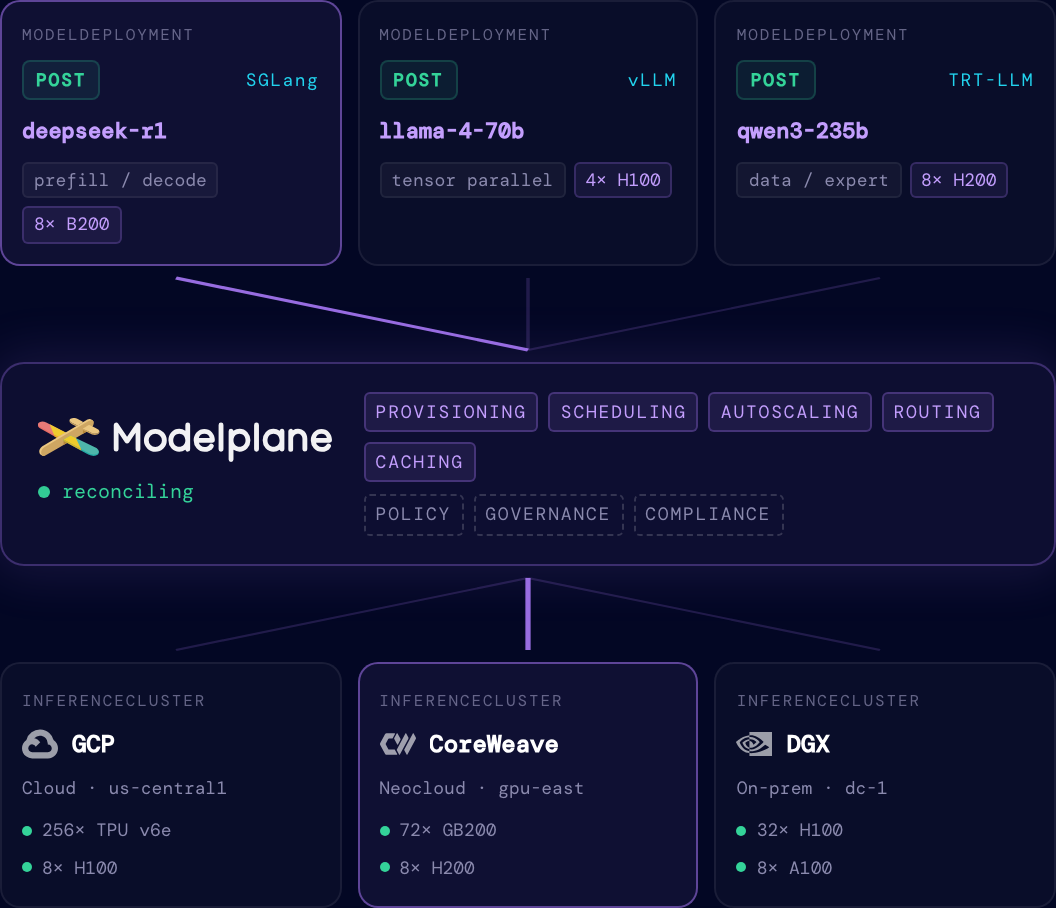1056x908 pixels.
Task: Click the CoreWeave logo icon
Action: 398,744
